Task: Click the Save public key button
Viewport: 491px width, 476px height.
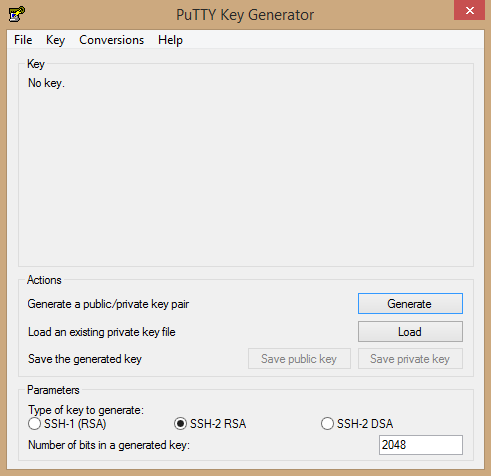Action: click(x=299, y=359)
